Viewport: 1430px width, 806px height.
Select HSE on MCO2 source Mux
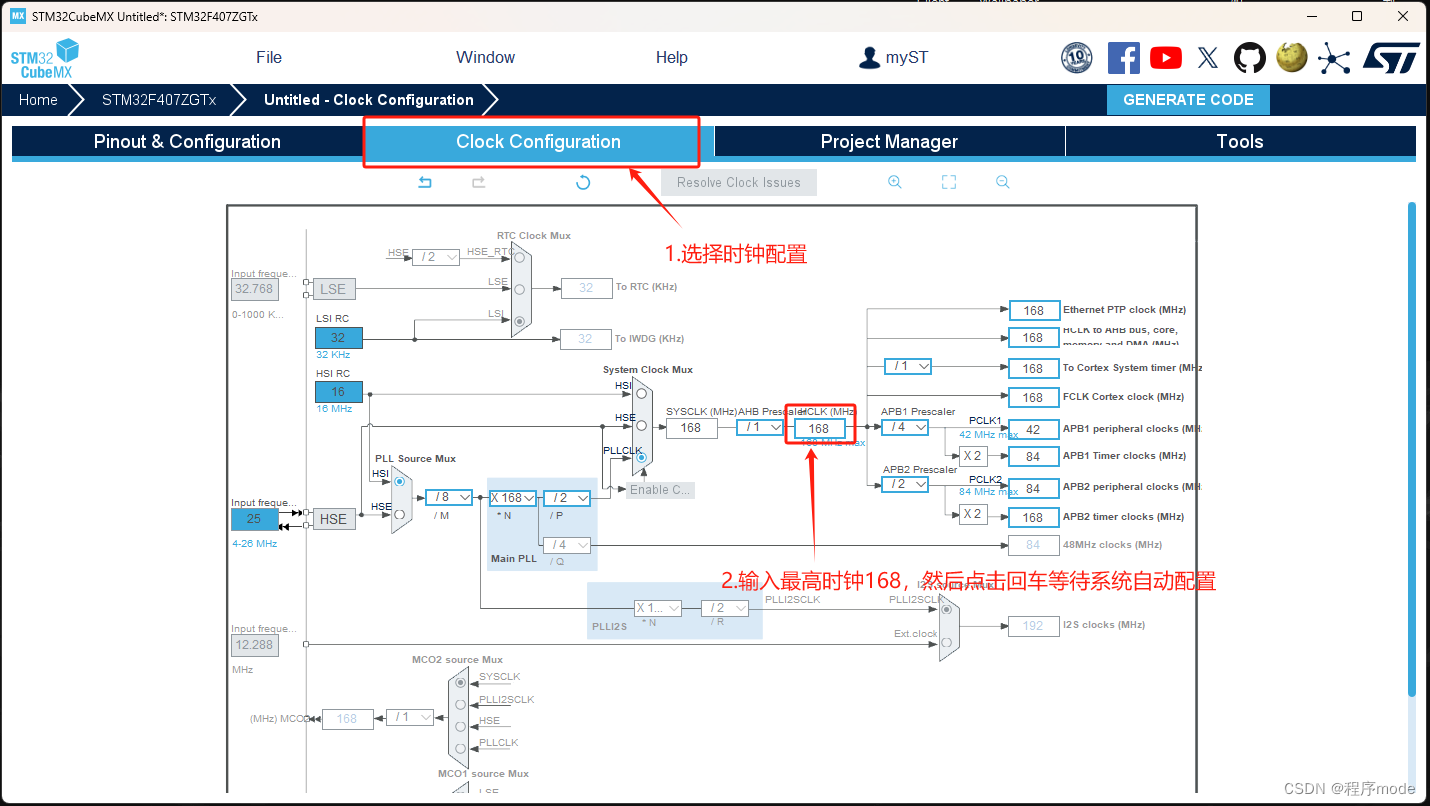click(460, 727)
